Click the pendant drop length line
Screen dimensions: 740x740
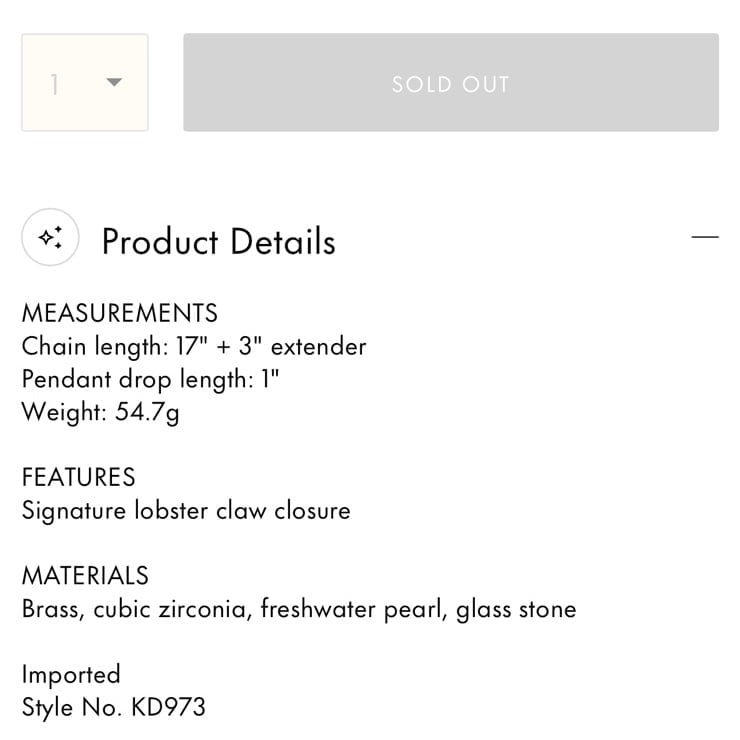151,379
